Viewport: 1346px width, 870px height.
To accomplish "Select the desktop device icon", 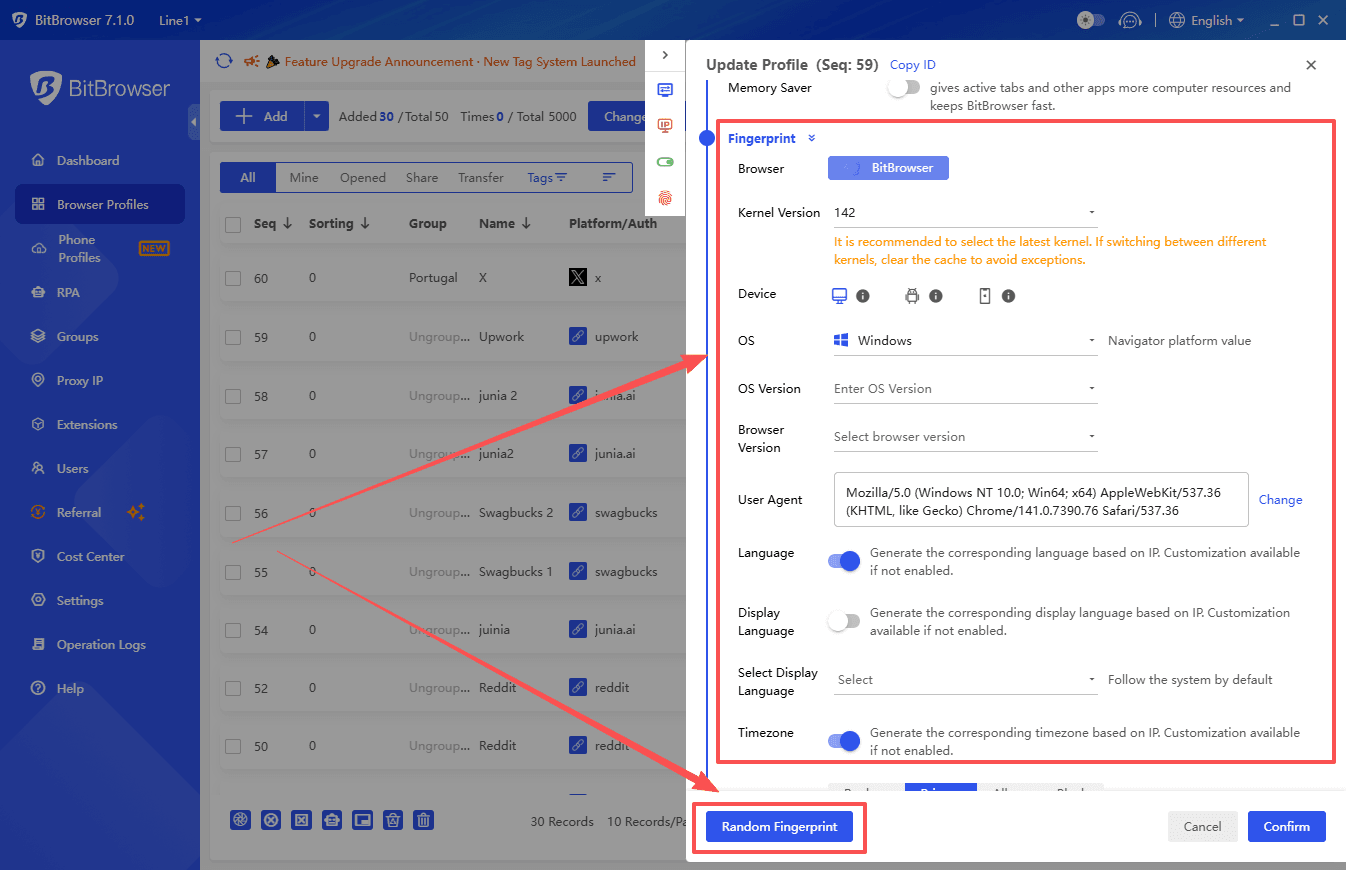I will coord(840,296).
